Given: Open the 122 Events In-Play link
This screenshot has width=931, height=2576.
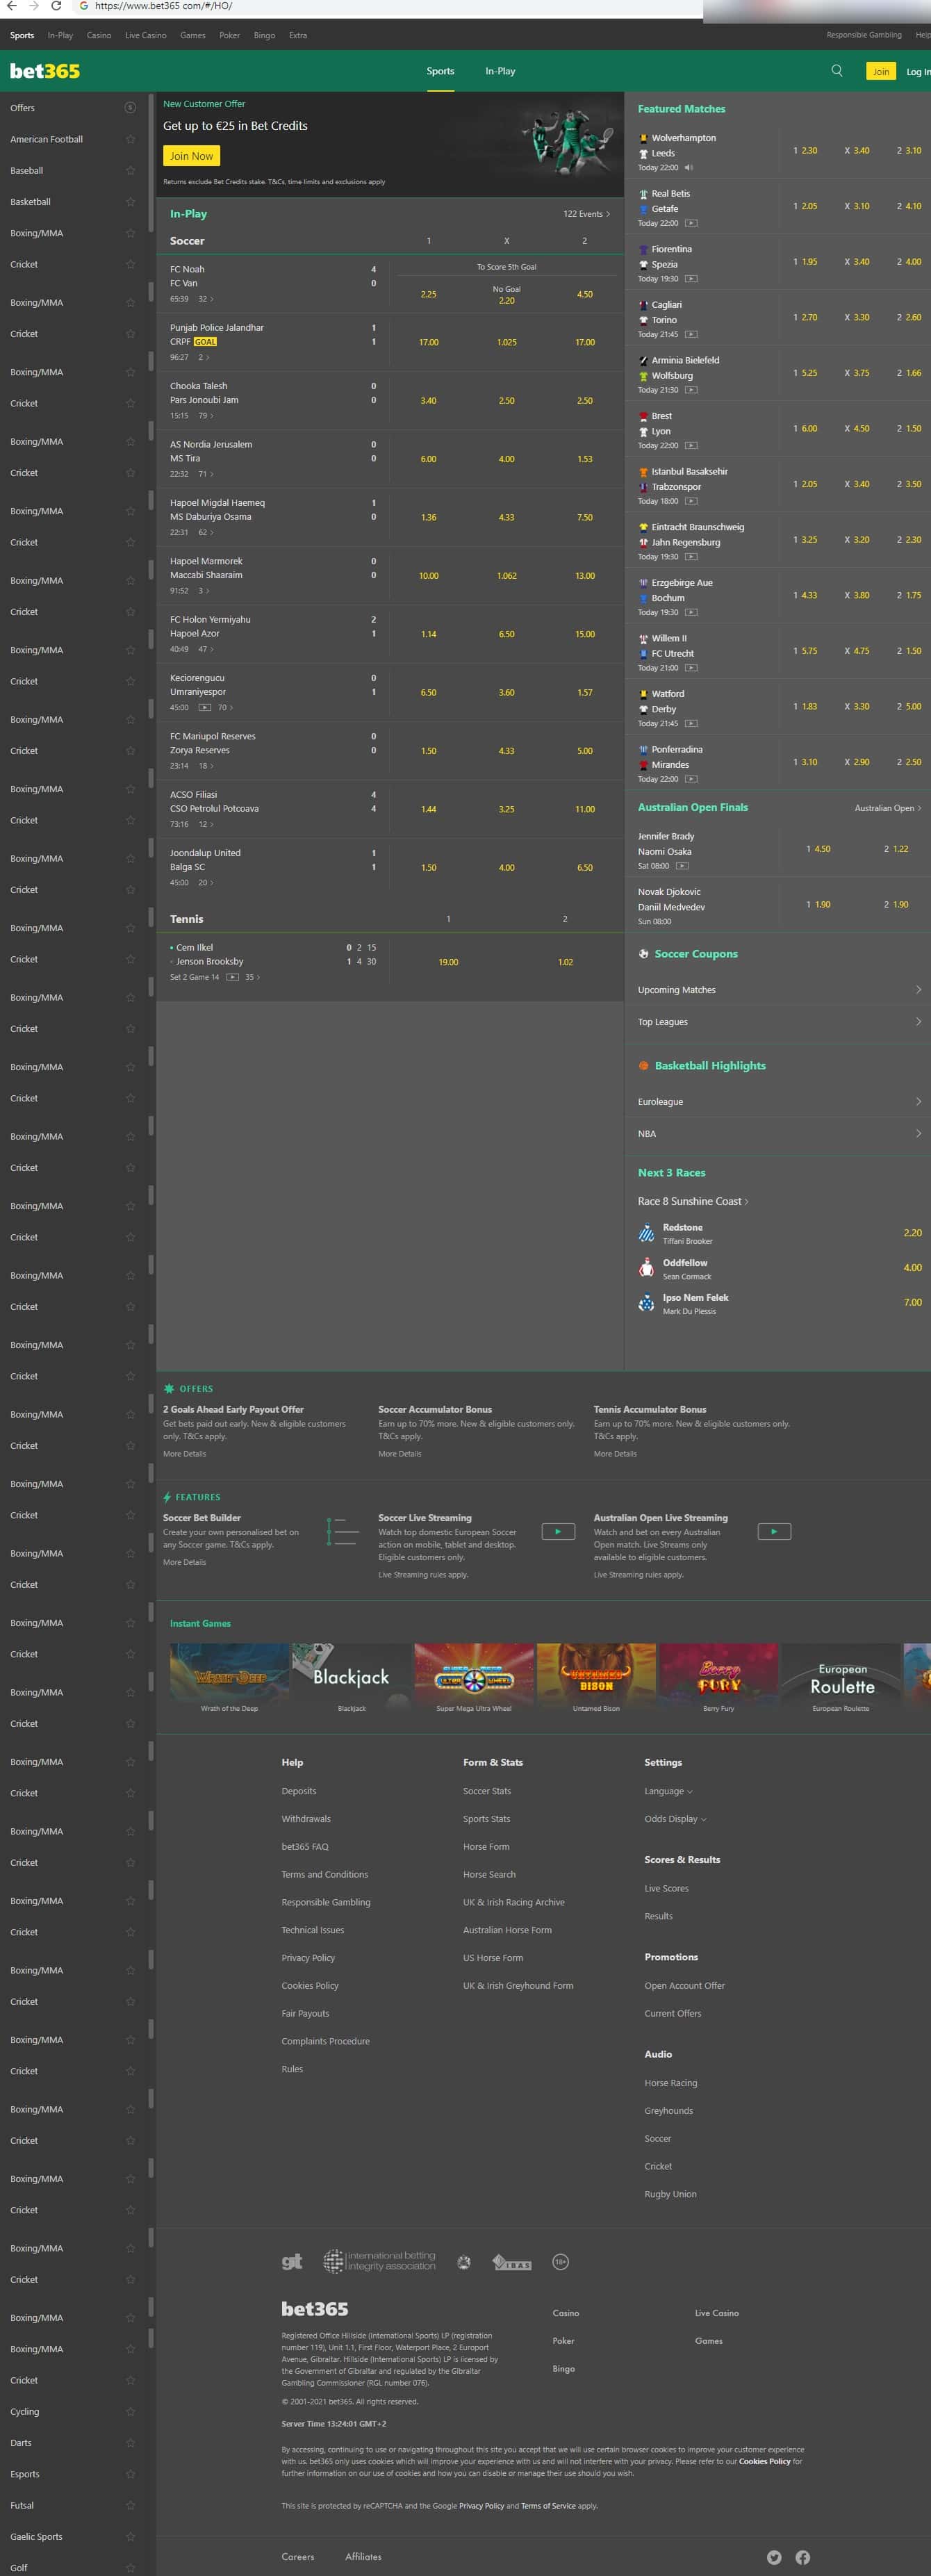Looking at the screenshot, I should 587,214.
